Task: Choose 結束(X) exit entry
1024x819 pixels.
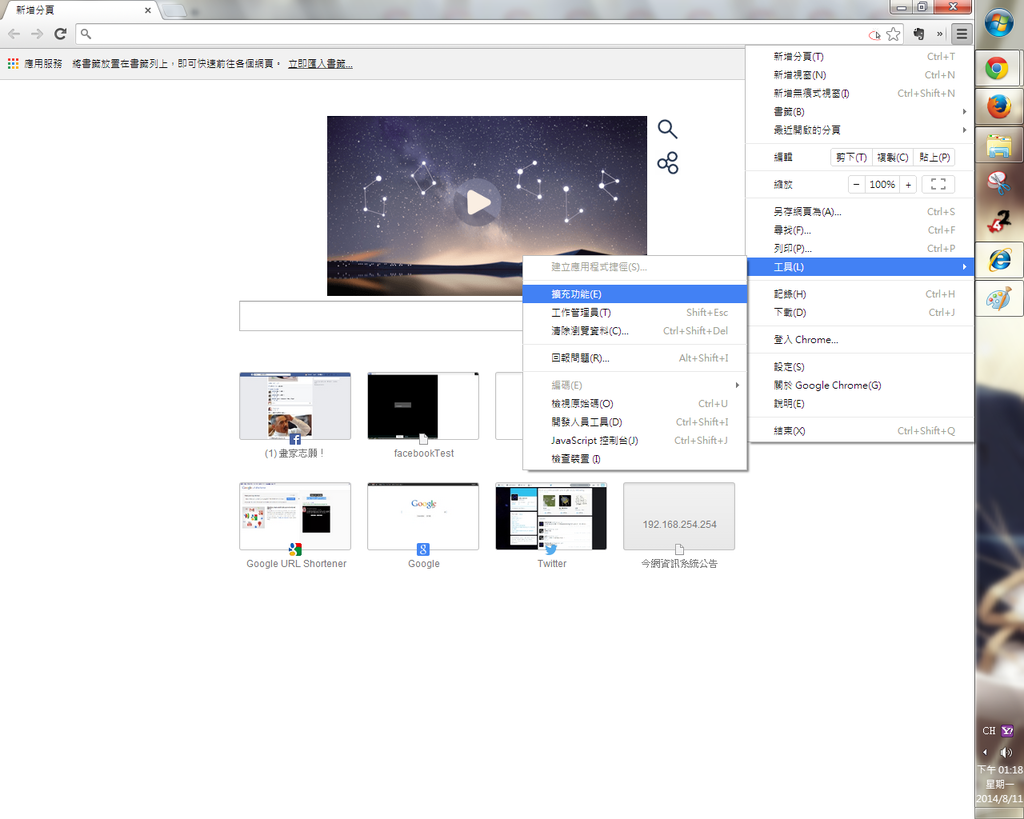Action: [x=860, y=431]
